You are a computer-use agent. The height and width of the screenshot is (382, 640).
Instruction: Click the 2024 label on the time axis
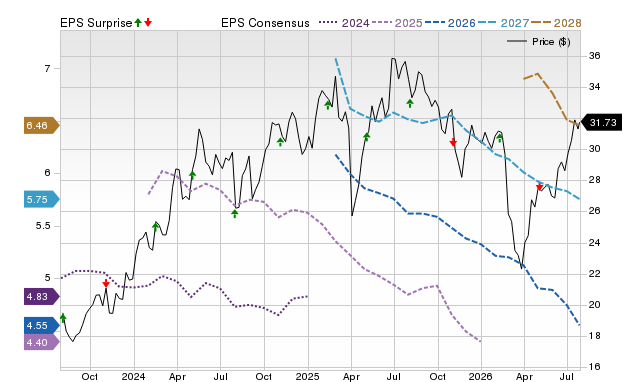pyautogui.click(x=133, y=376)
